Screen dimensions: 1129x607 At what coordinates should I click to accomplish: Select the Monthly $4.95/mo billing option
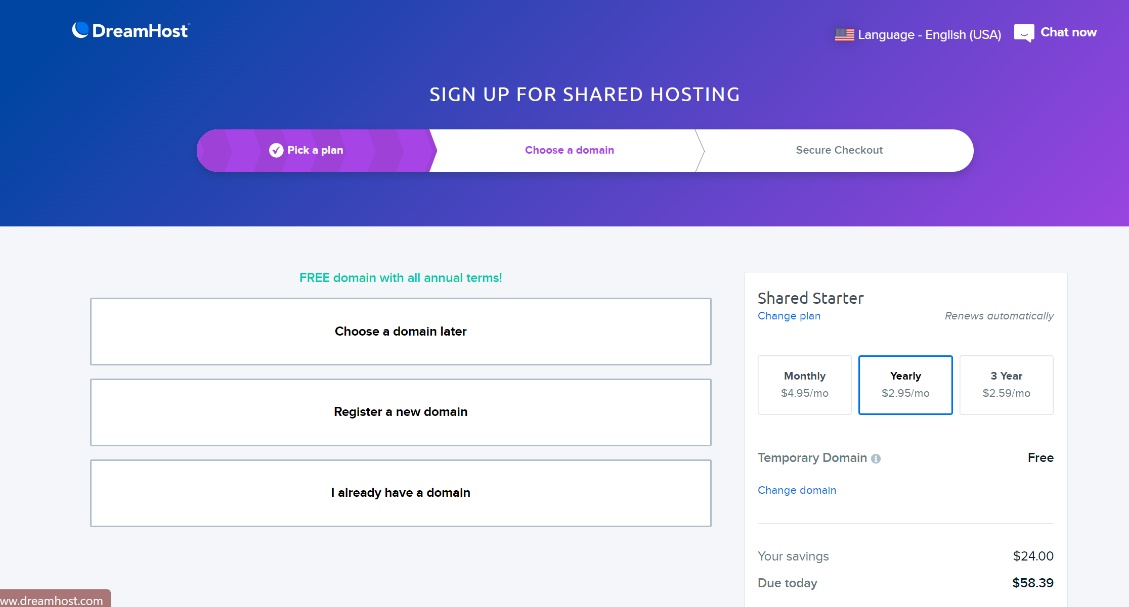[x=804, y=385]
